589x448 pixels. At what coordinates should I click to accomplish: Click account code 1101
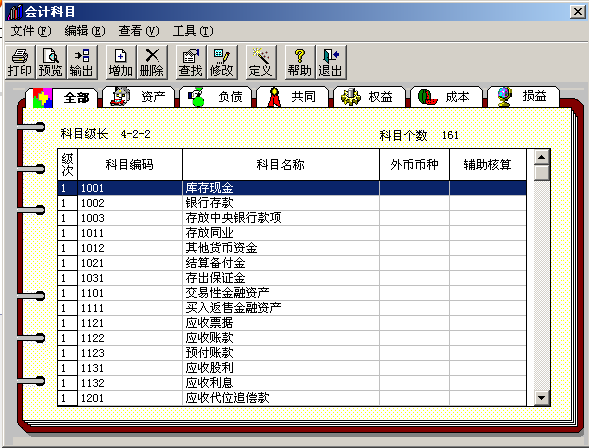tap(92, 293)
